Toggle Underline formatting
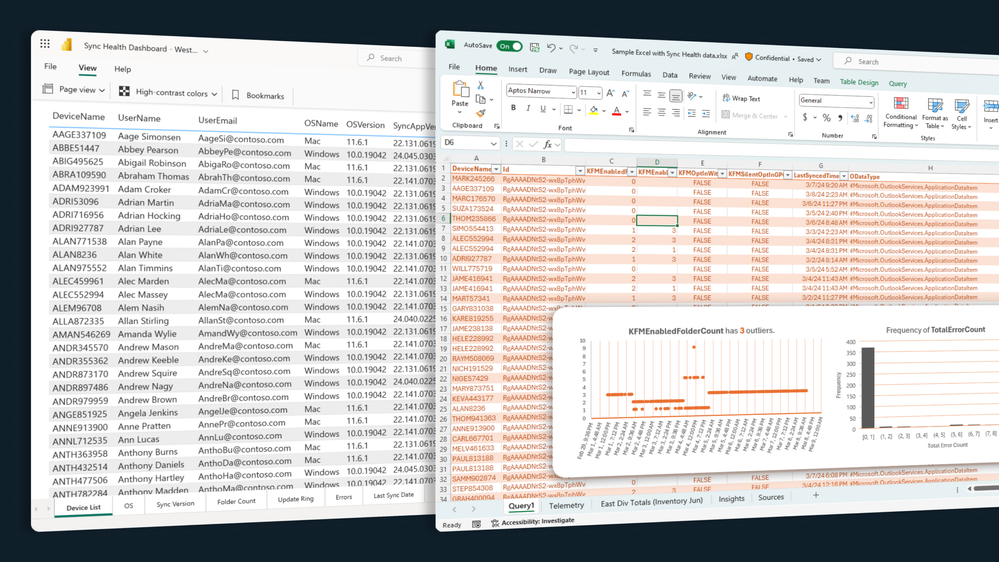Viewport: 999px width, 562px height. (543, 109)
